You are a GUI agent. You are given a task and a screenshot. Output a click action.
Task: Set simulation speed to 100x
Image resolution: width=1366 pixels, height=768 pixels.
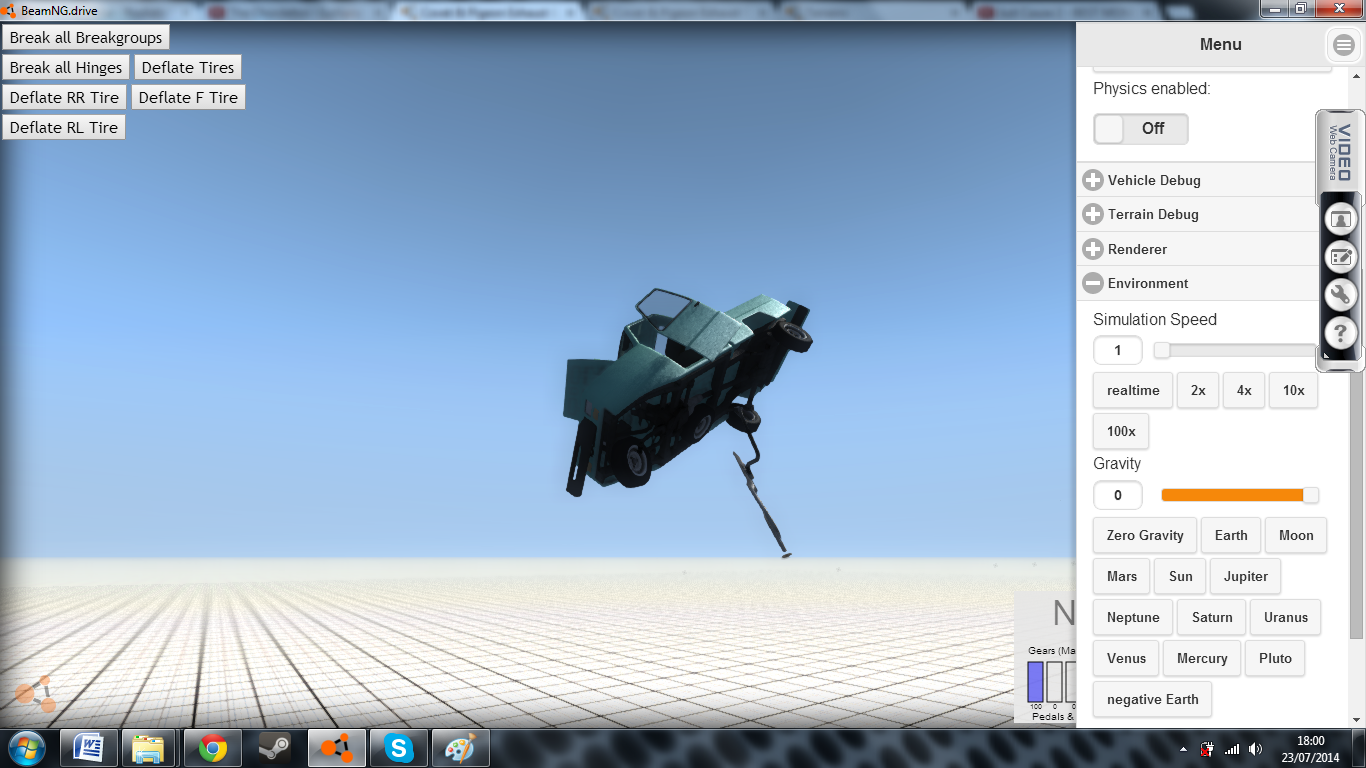[x=1121, y=431]
